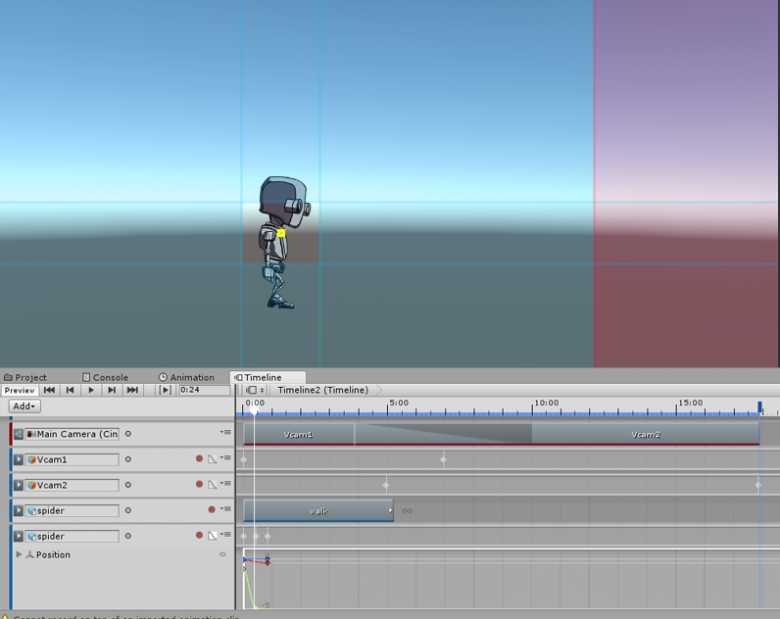Viewport: 780px width, 619px height.
Task: Jump to the start of the timeline
Action: 49,390
